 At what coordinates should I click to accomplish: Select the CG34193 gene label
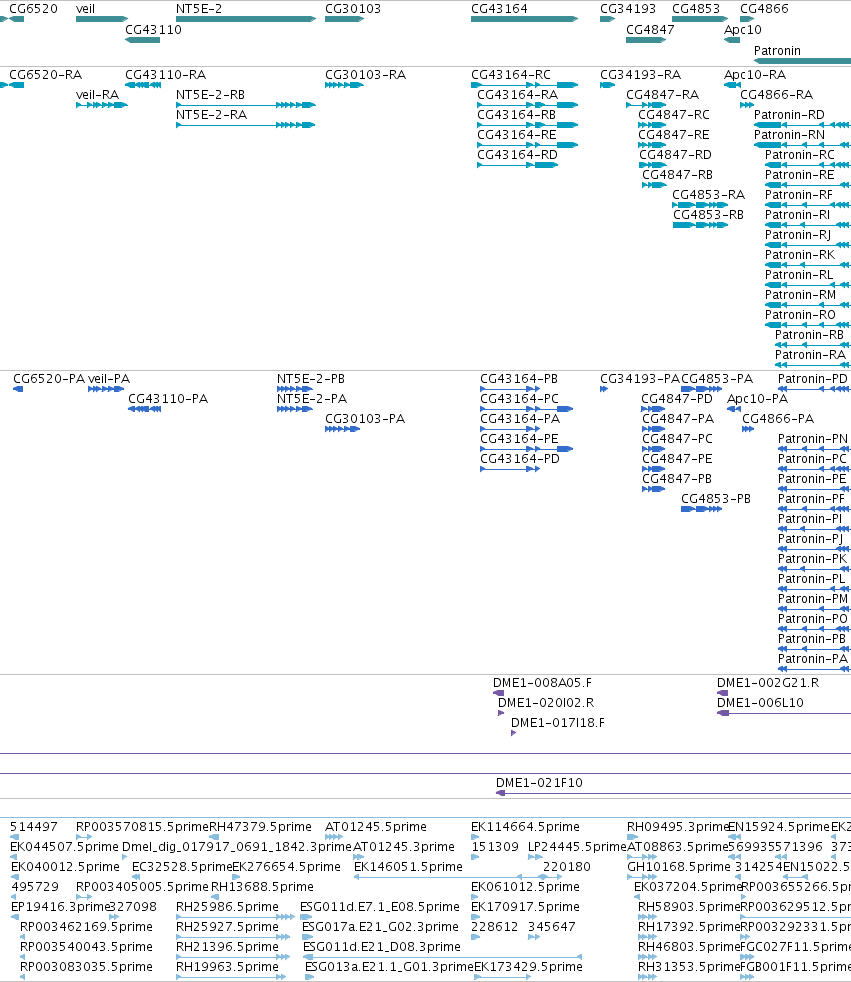pos(628,9)
